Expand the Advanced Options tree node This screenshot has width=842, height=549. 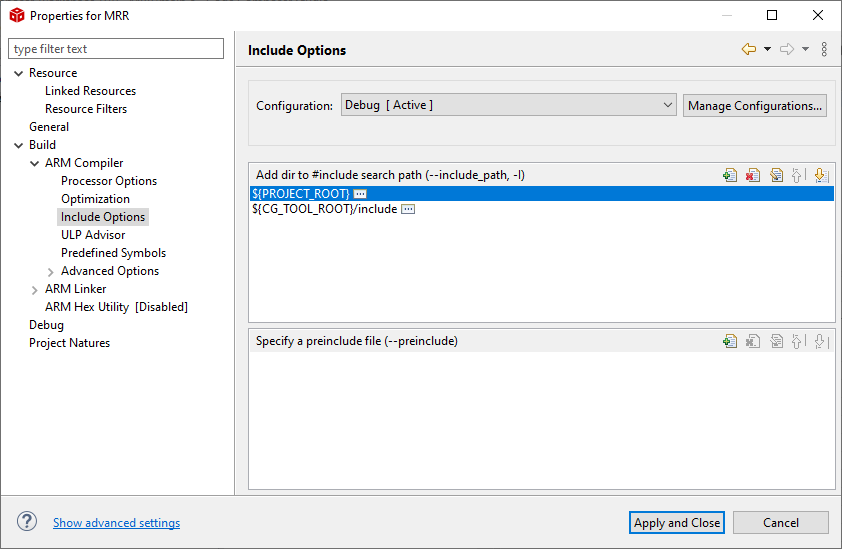(x=50, y=272)
